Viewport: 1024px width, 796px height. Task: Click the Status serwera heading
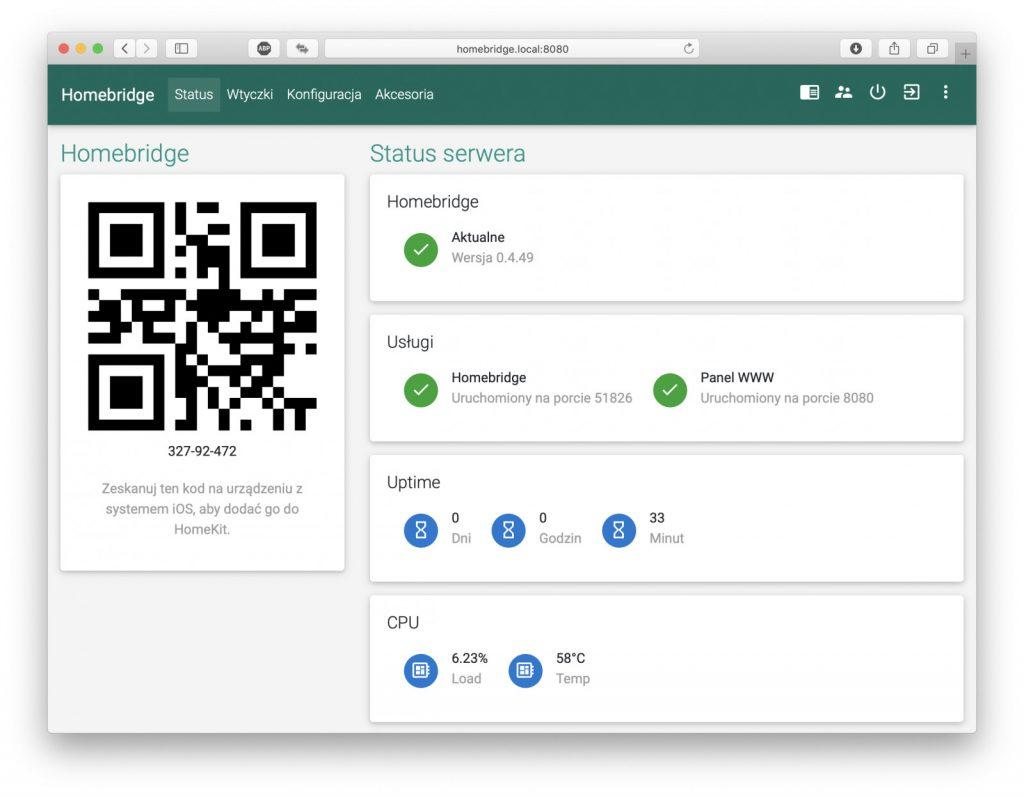pyautogui.click(x=447, y=153)
